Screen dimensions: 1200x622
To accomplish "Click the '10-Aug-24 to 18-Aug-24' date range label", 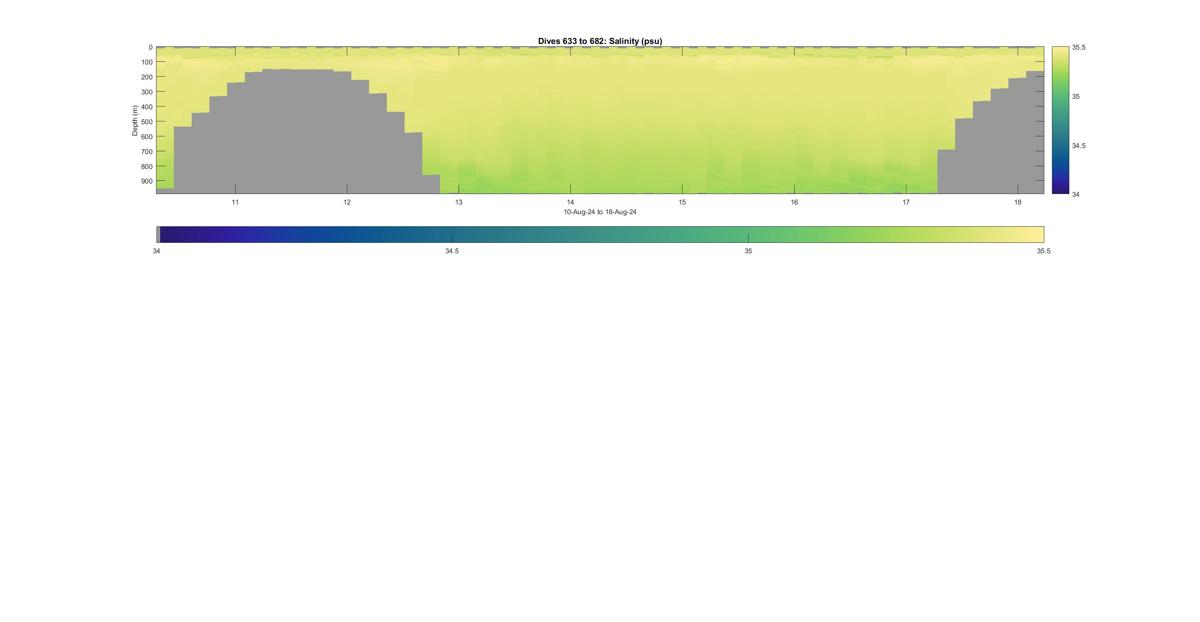I will 600,212.
